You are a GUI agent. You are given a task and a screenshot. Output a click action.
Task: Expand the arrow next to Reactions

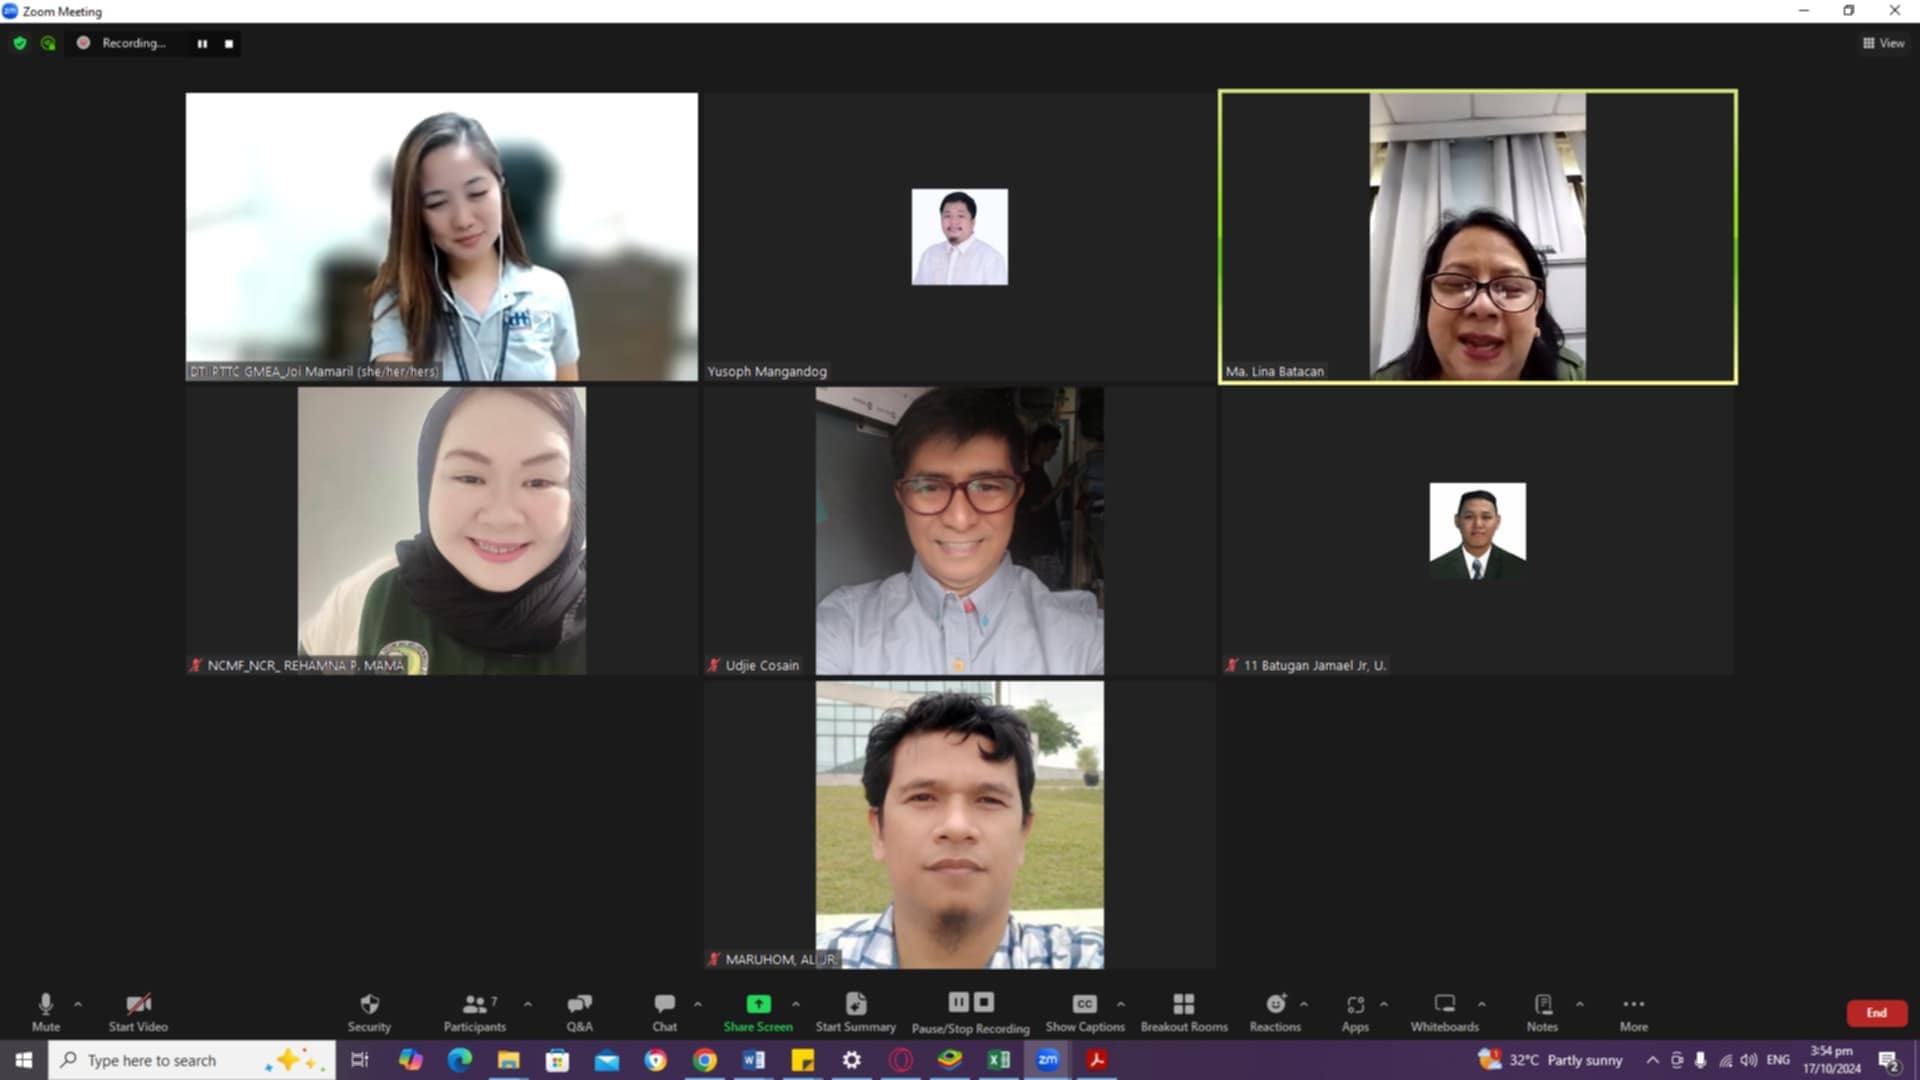[1304, 1004]
